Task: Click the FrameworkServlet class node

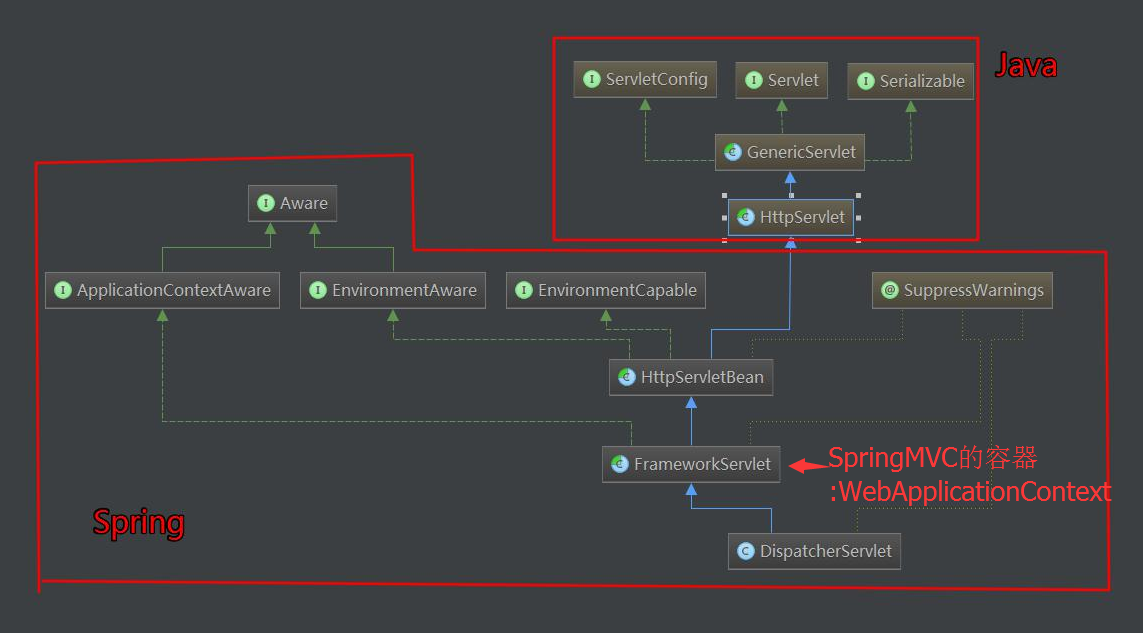Action: (691, 464)
